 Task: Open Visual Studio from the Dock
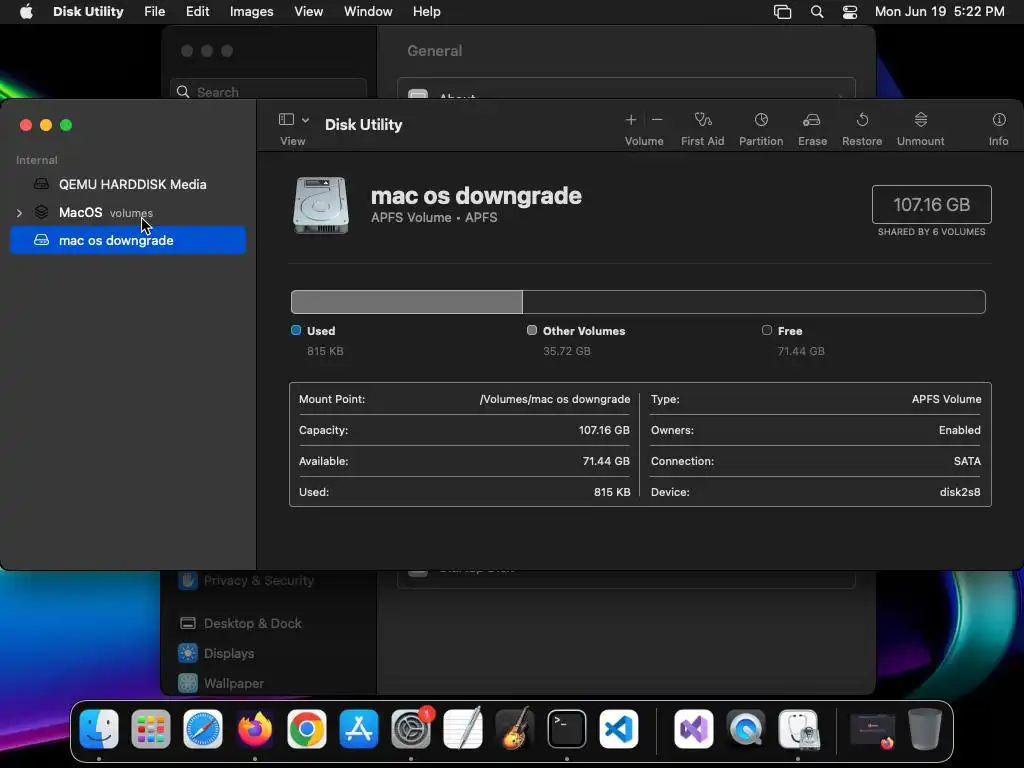point(694,729)
